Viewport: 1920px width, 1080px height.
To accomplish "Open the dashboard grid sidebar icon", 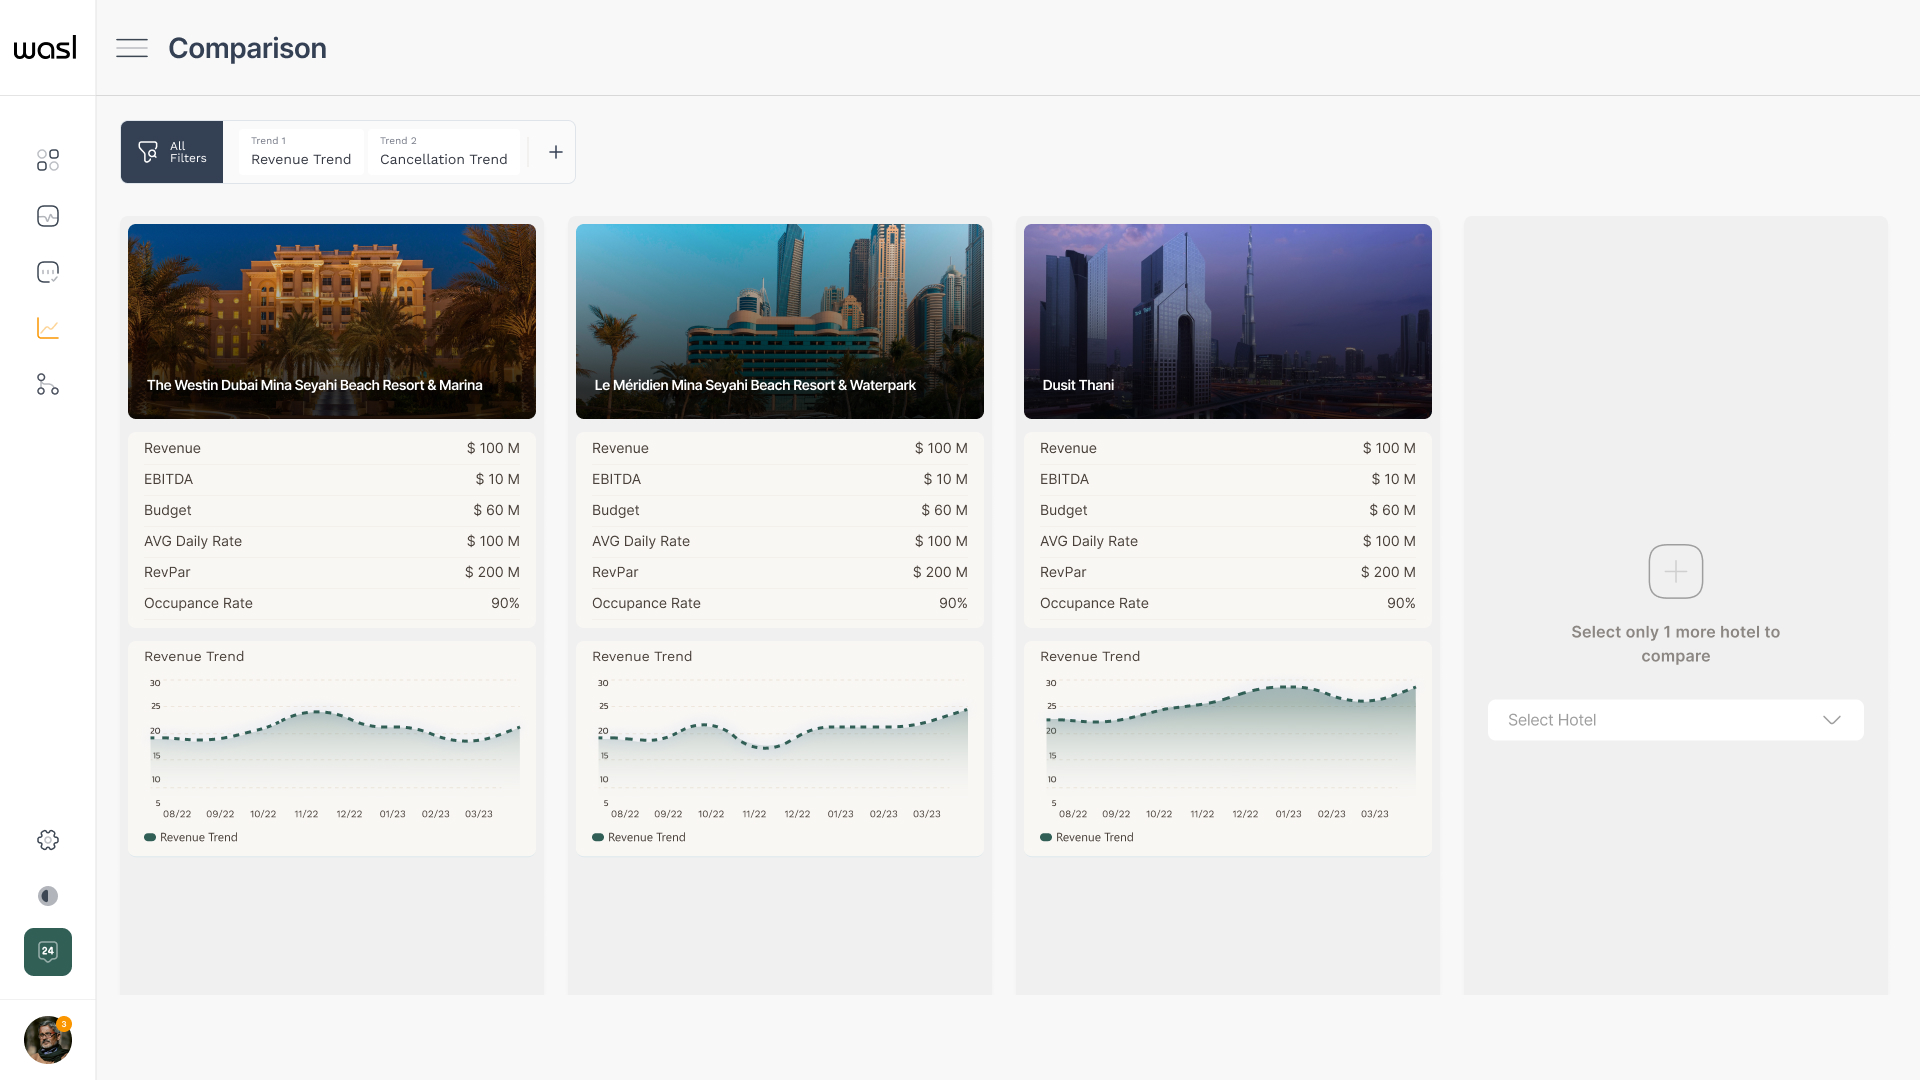I will [x=48, y=160].
